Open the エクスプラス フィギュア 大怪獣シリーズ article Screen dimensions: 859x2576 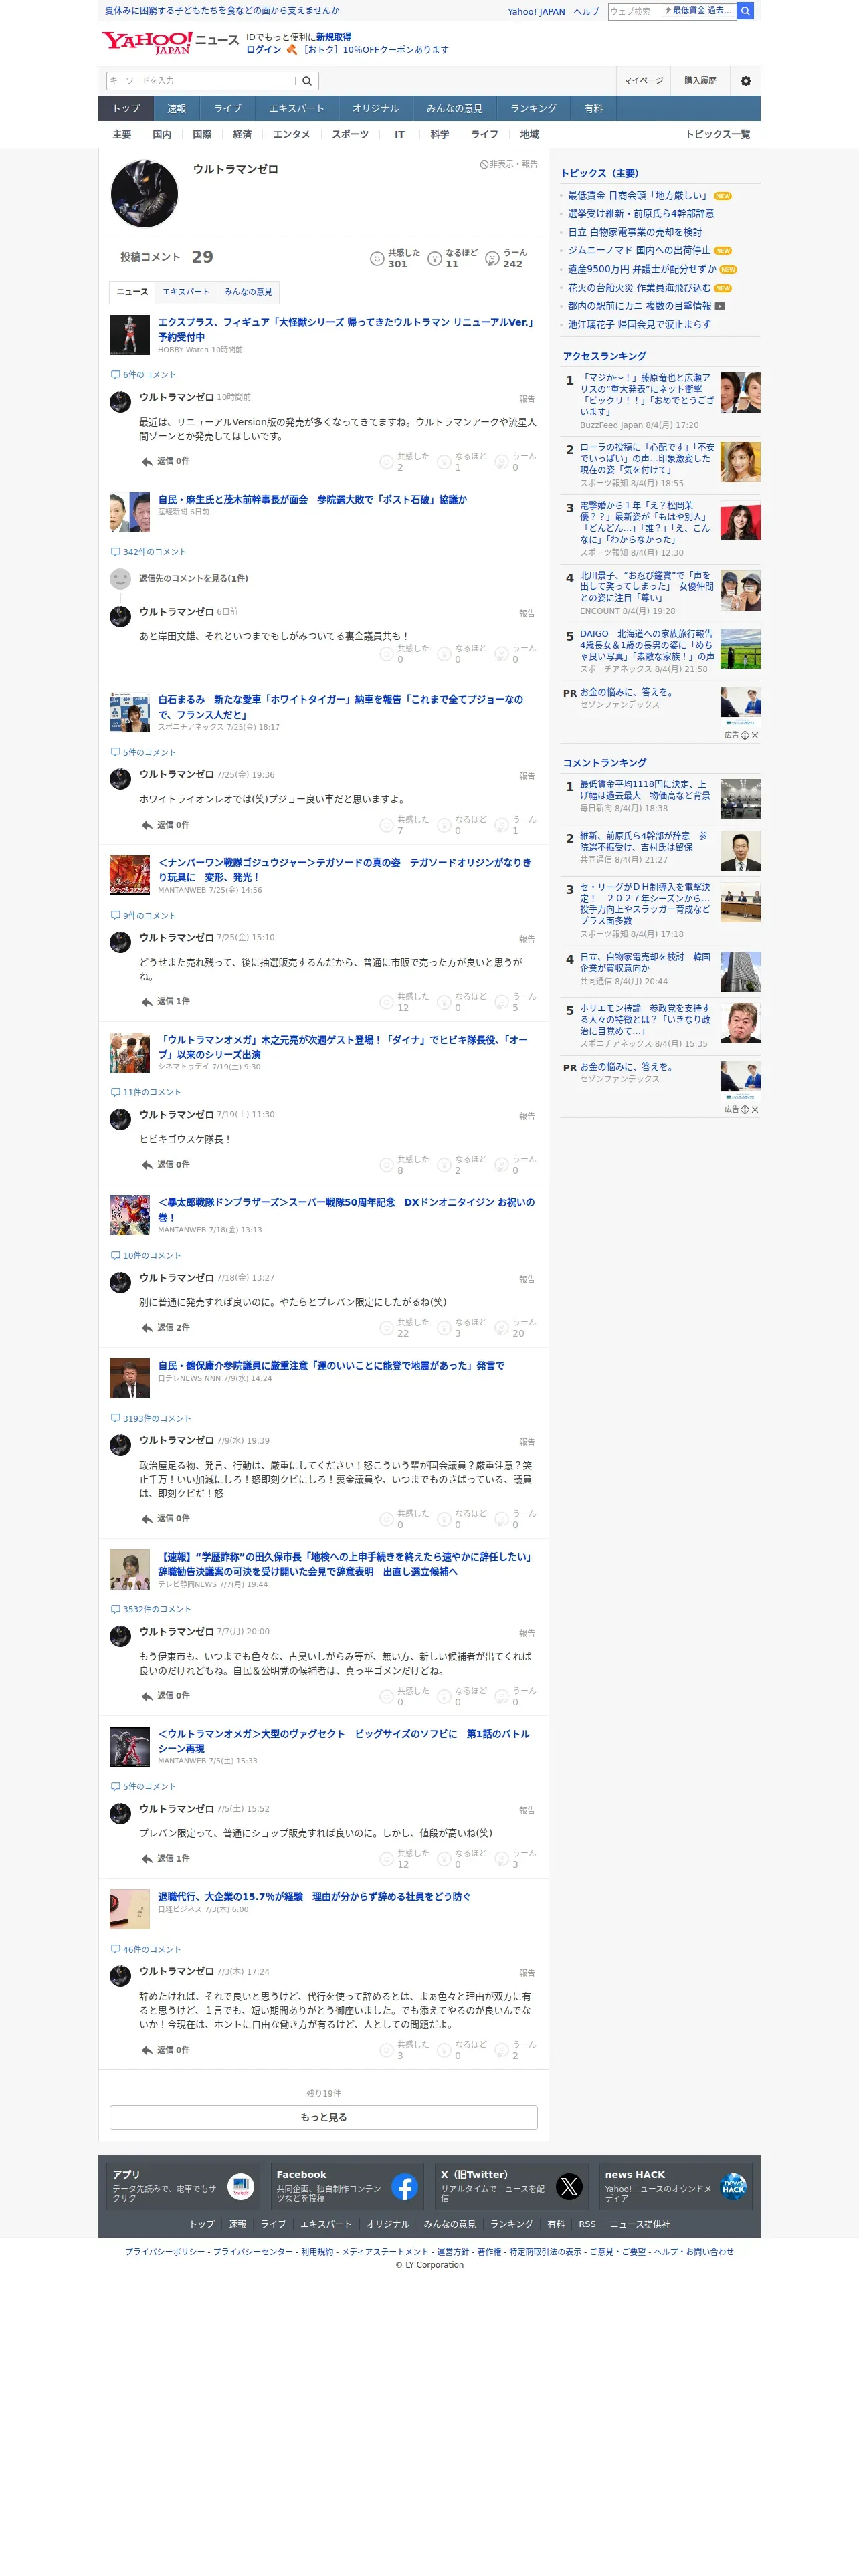click(345, 330)
